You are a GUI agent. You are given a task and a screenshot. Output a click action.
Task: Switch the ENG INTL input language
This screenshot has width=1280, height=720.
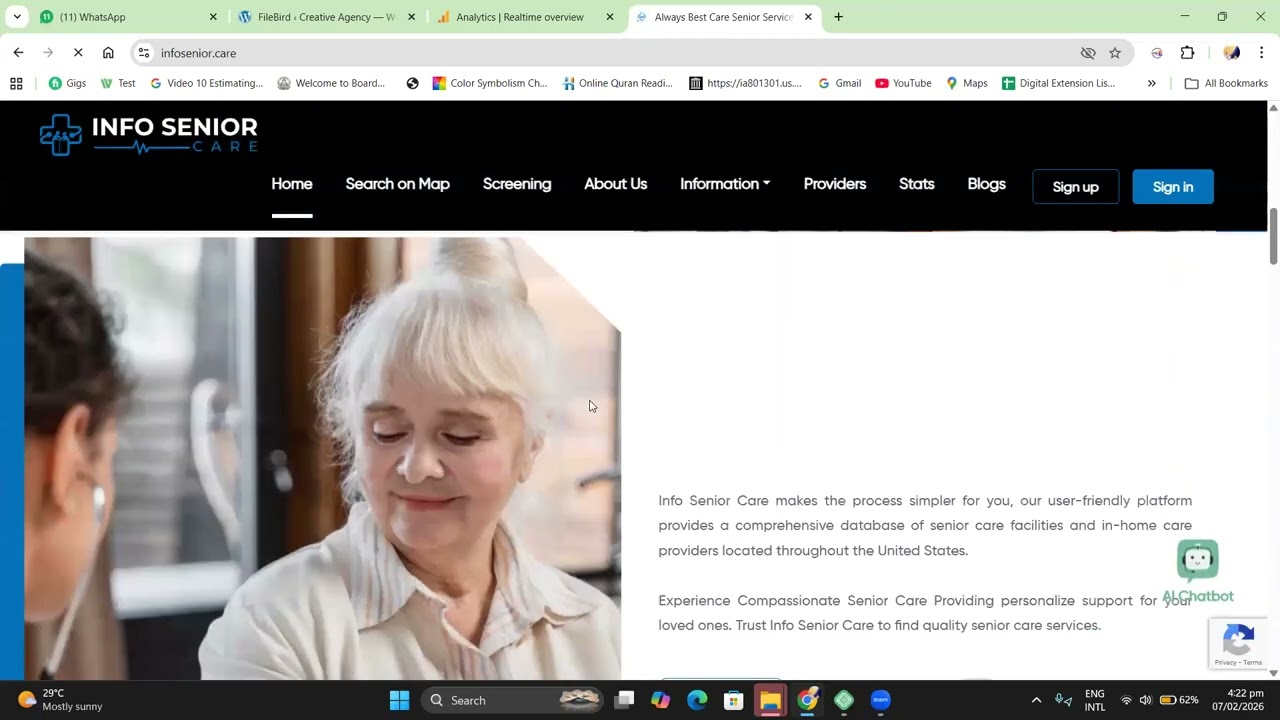click(x=1095, y=700)
